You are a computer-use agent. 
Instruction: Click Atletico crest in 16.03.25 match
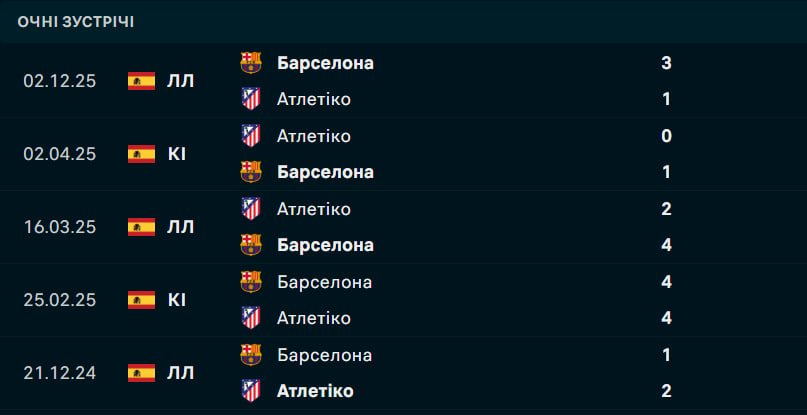point(251,209)
